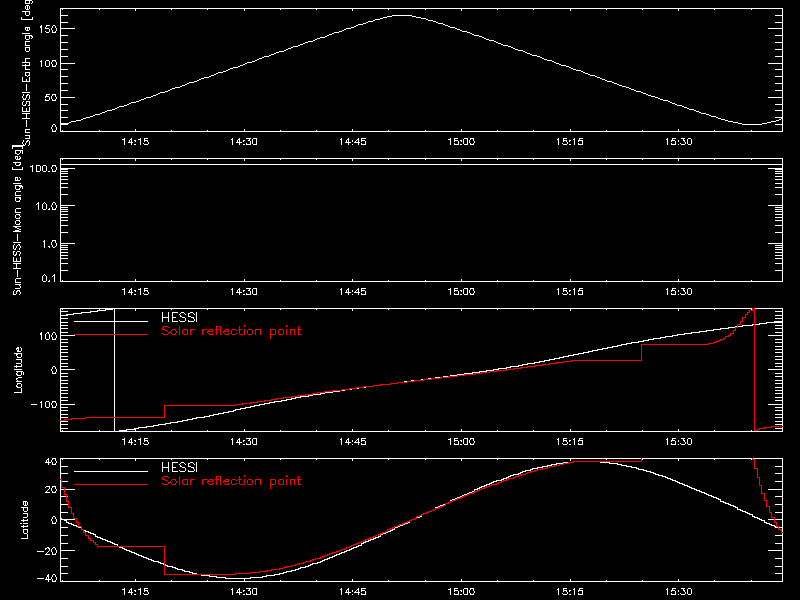Select 15:30 label under Earth angle plot

point(679,142)
